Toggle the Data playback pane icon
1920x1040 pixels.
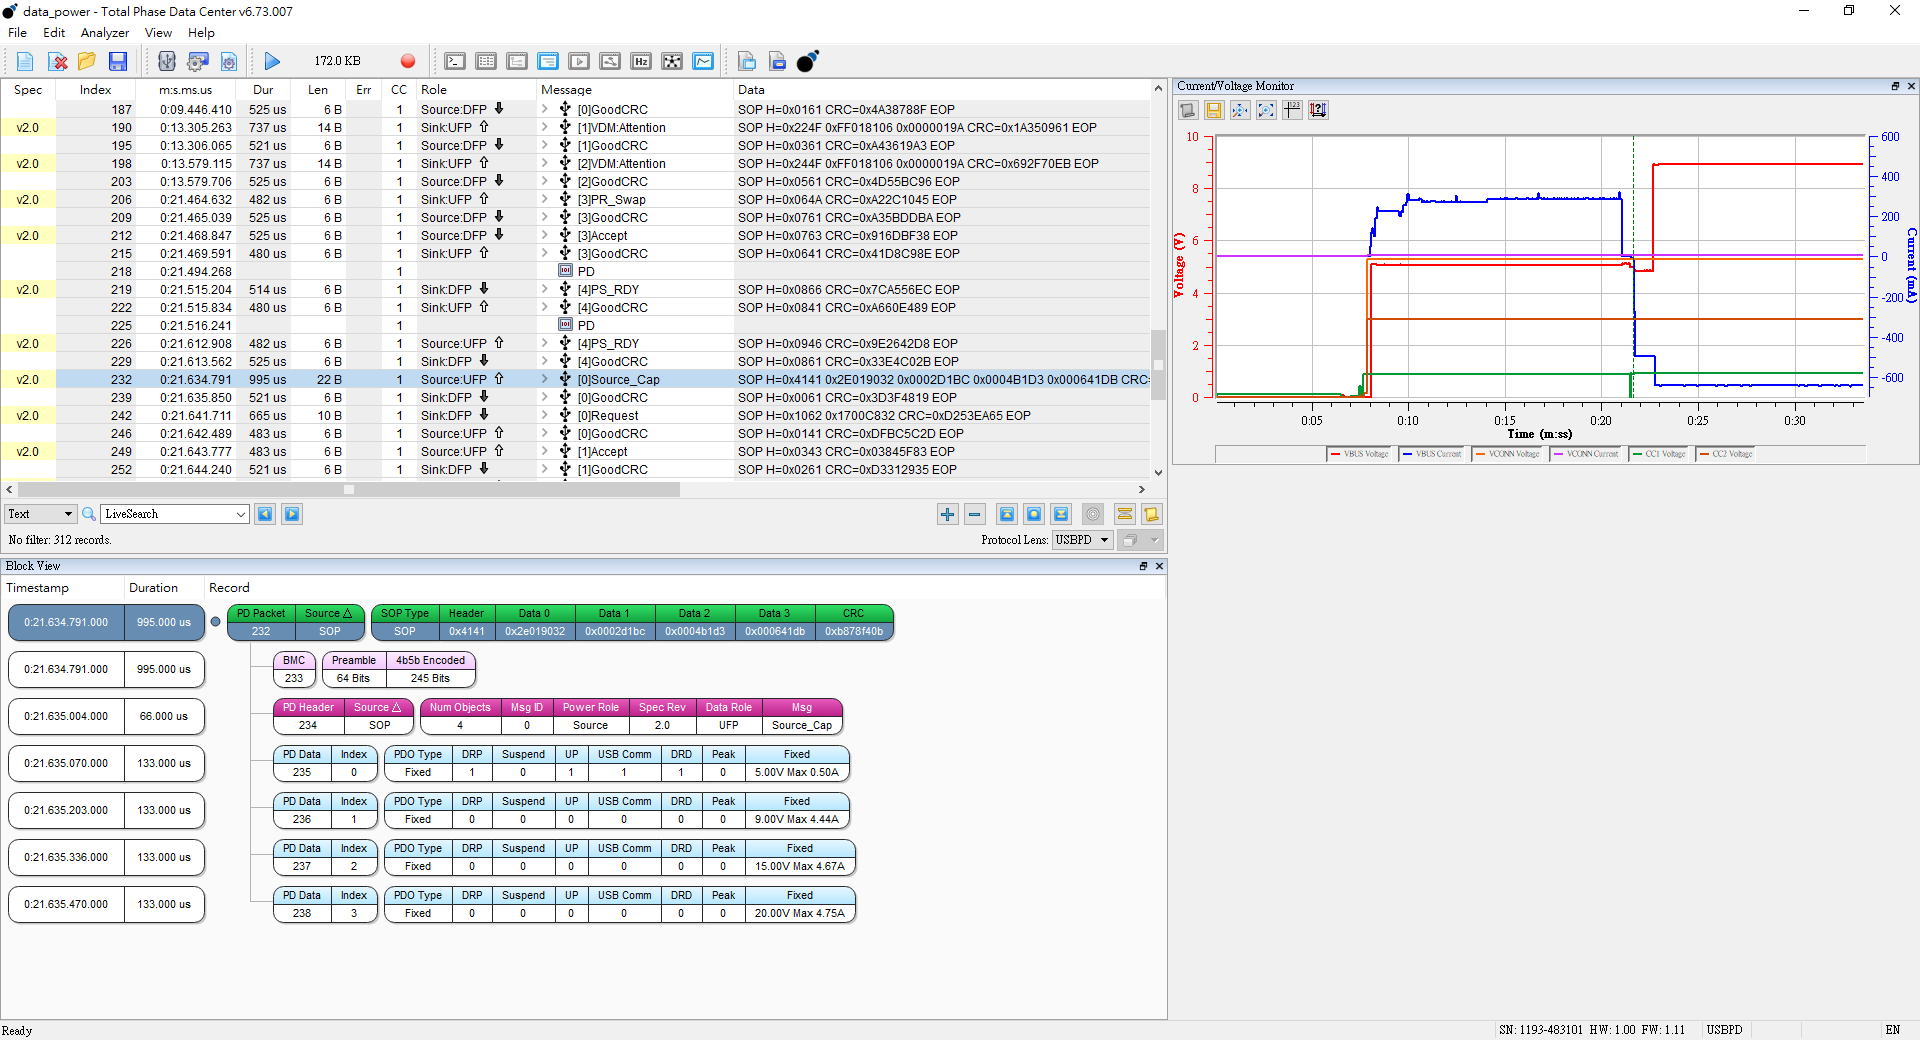point(579,62)
